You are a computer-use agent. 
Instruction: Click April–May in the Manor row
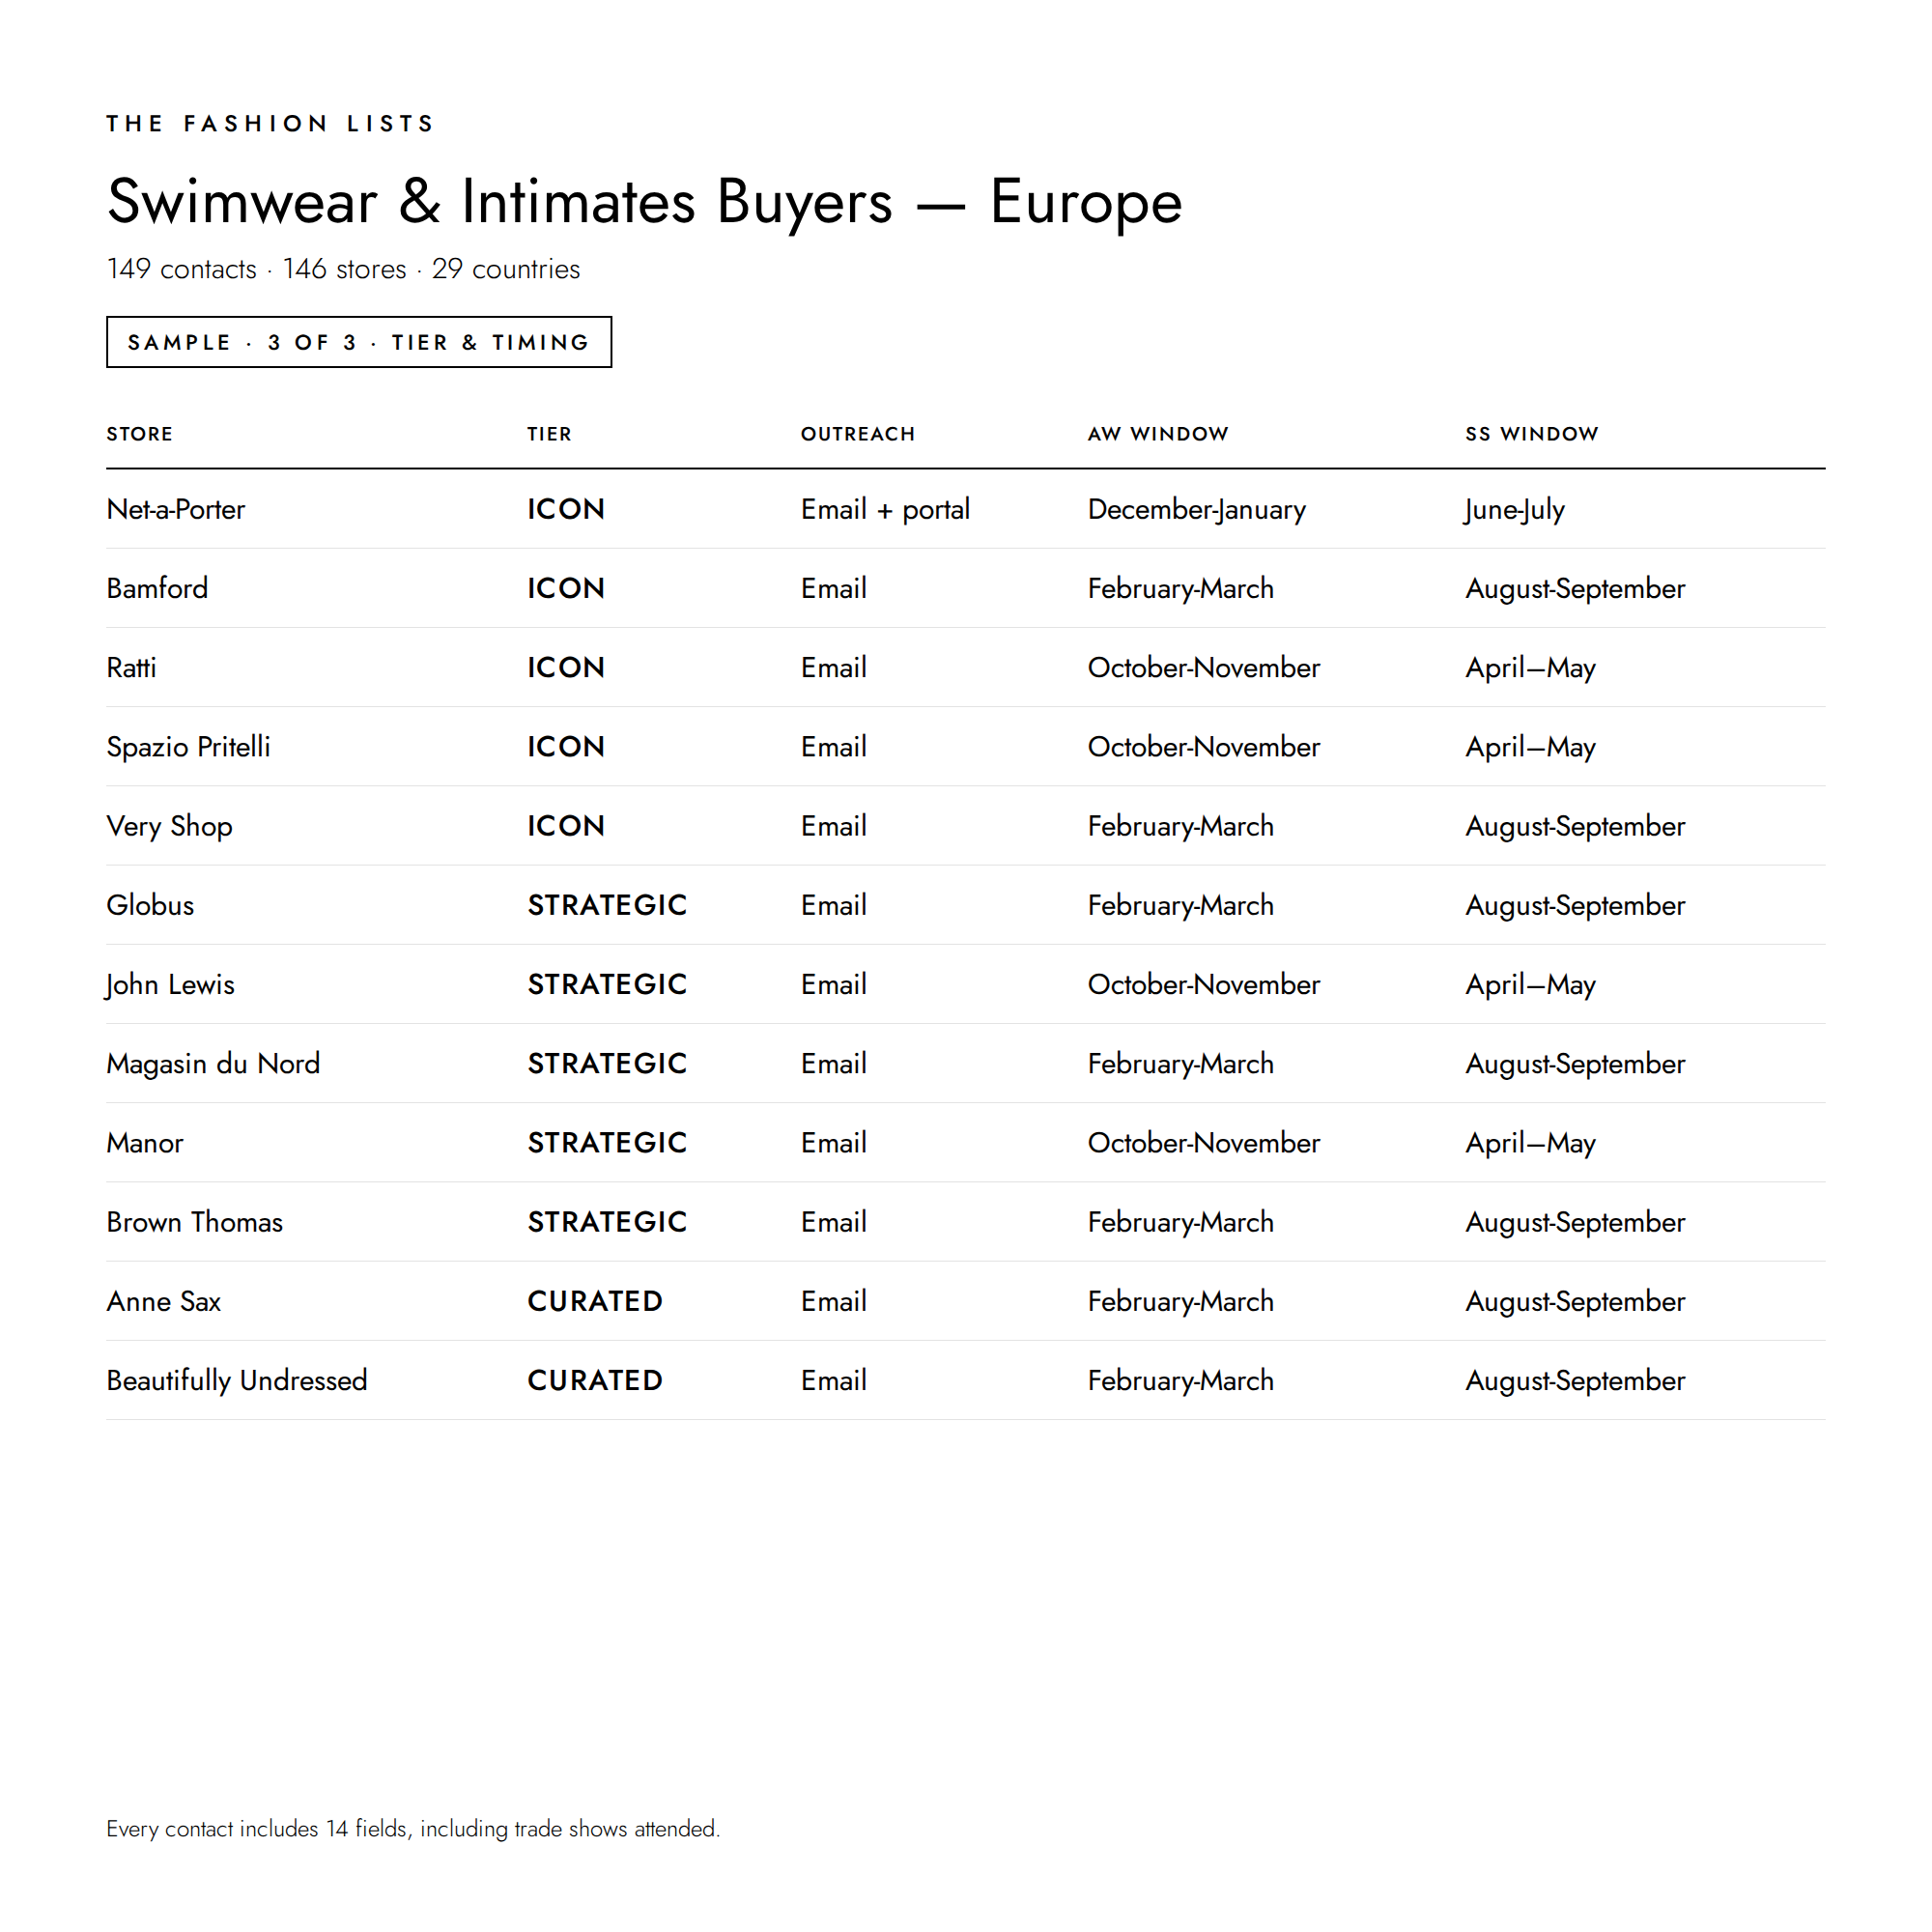click(x=1531, y=1143)
